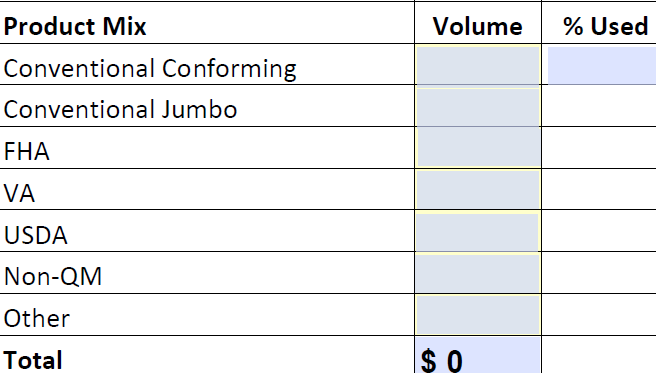Select the Conventional Conforming row label
The image size is (656, 373).
click(150, 68)
